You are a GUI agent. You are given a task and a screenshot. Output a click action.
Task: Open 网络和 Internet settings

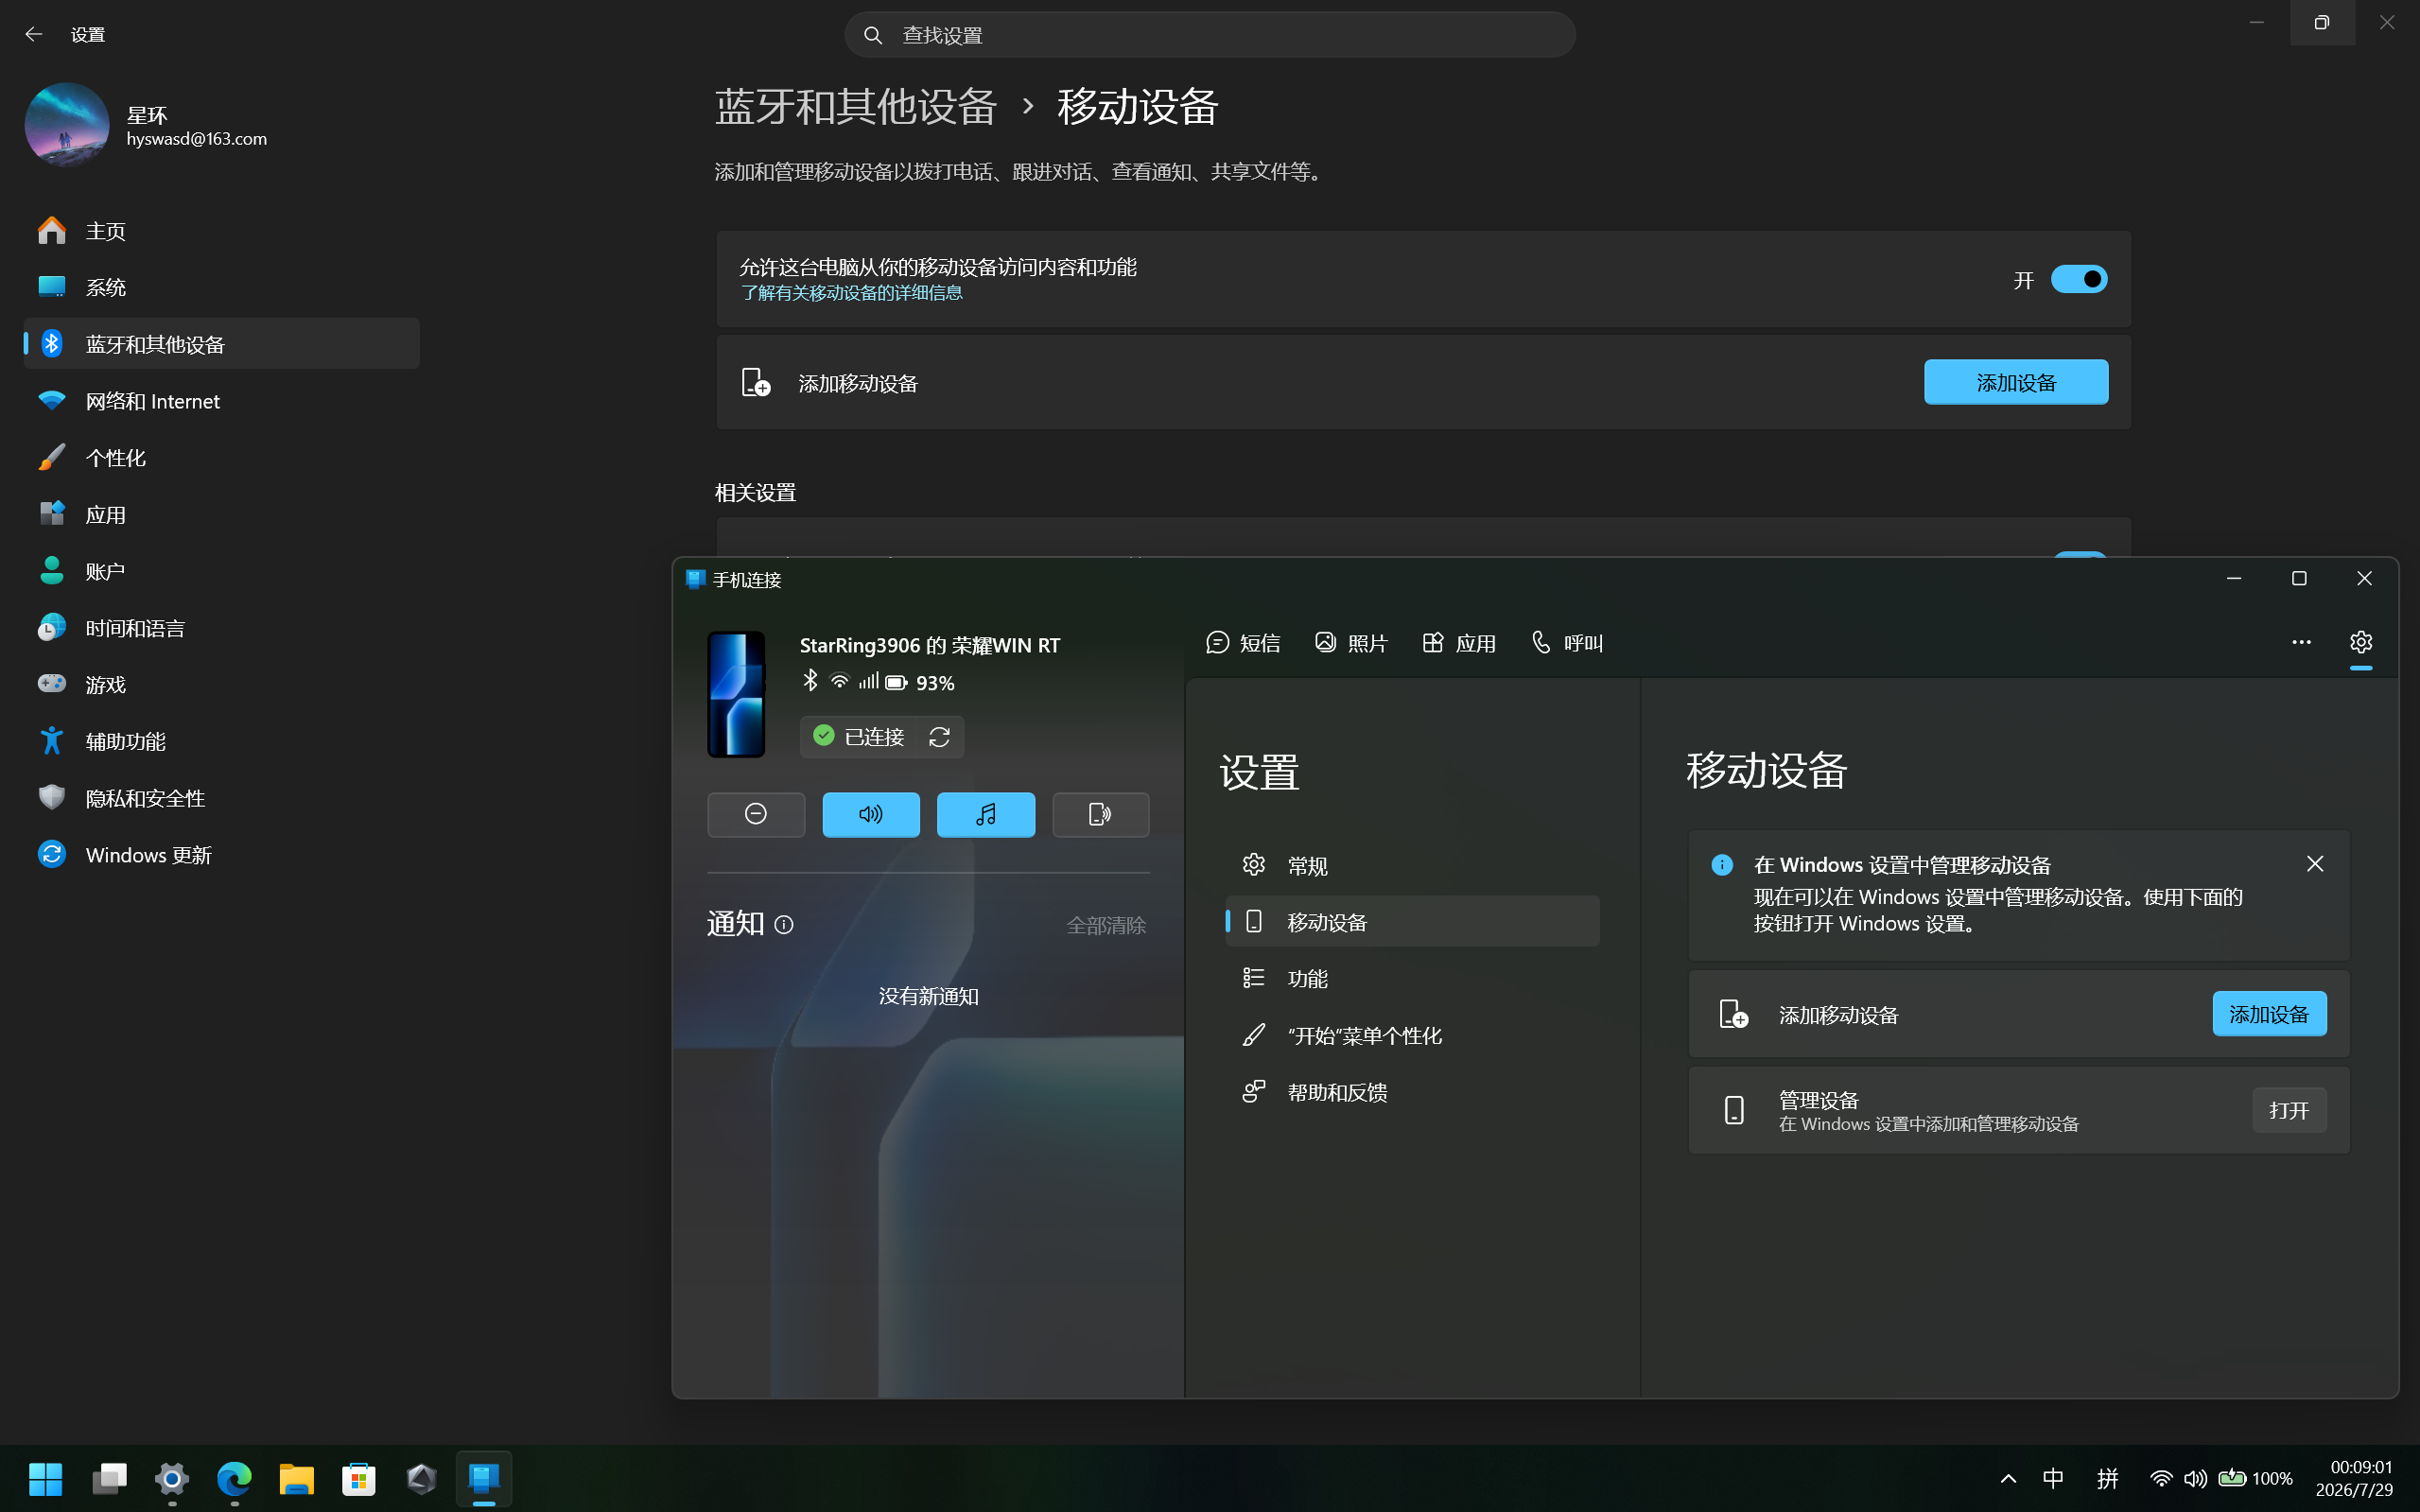pyautogui.click(x=221, y=401)
